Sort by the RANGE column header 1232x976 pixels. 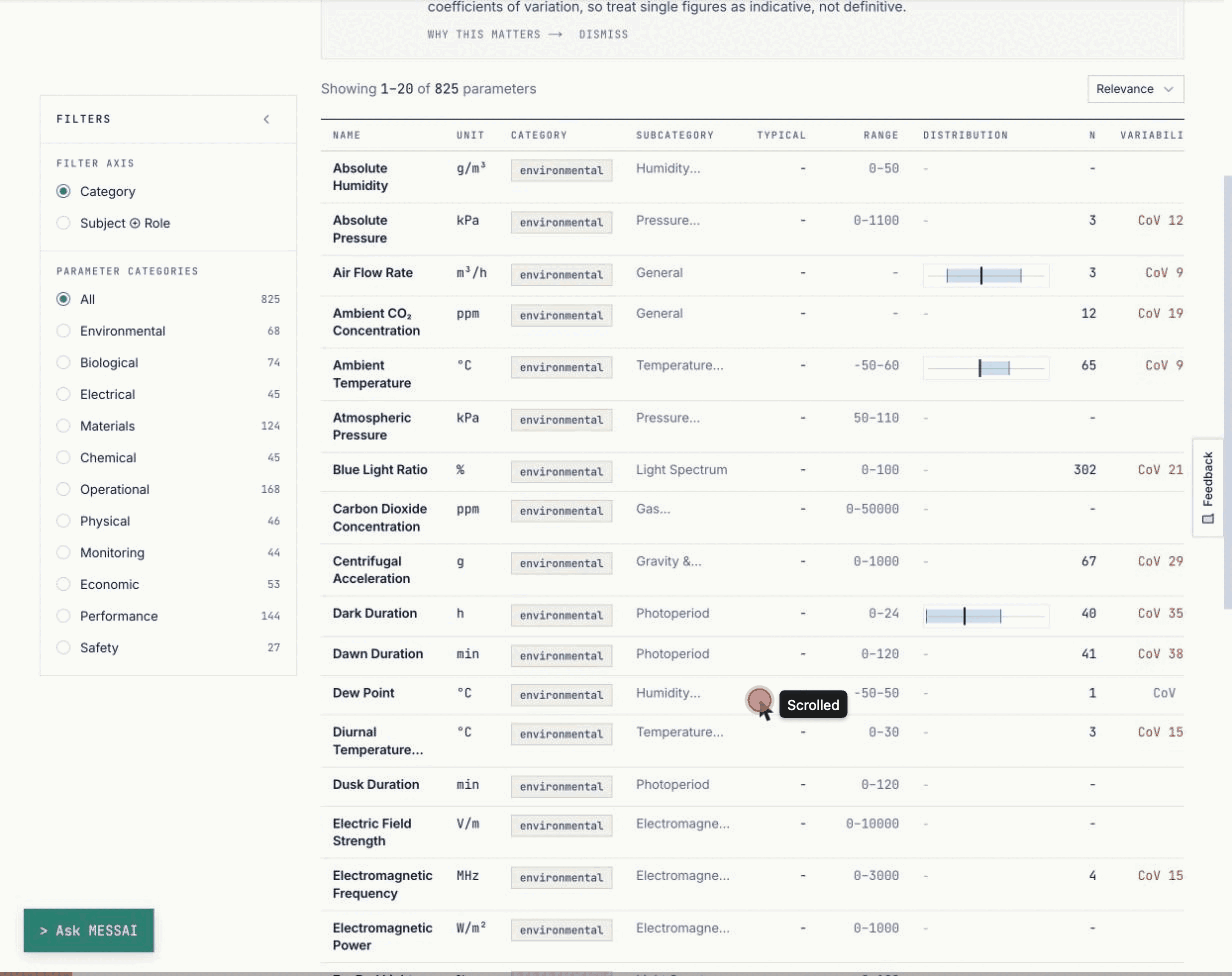(x=882, y=135)
